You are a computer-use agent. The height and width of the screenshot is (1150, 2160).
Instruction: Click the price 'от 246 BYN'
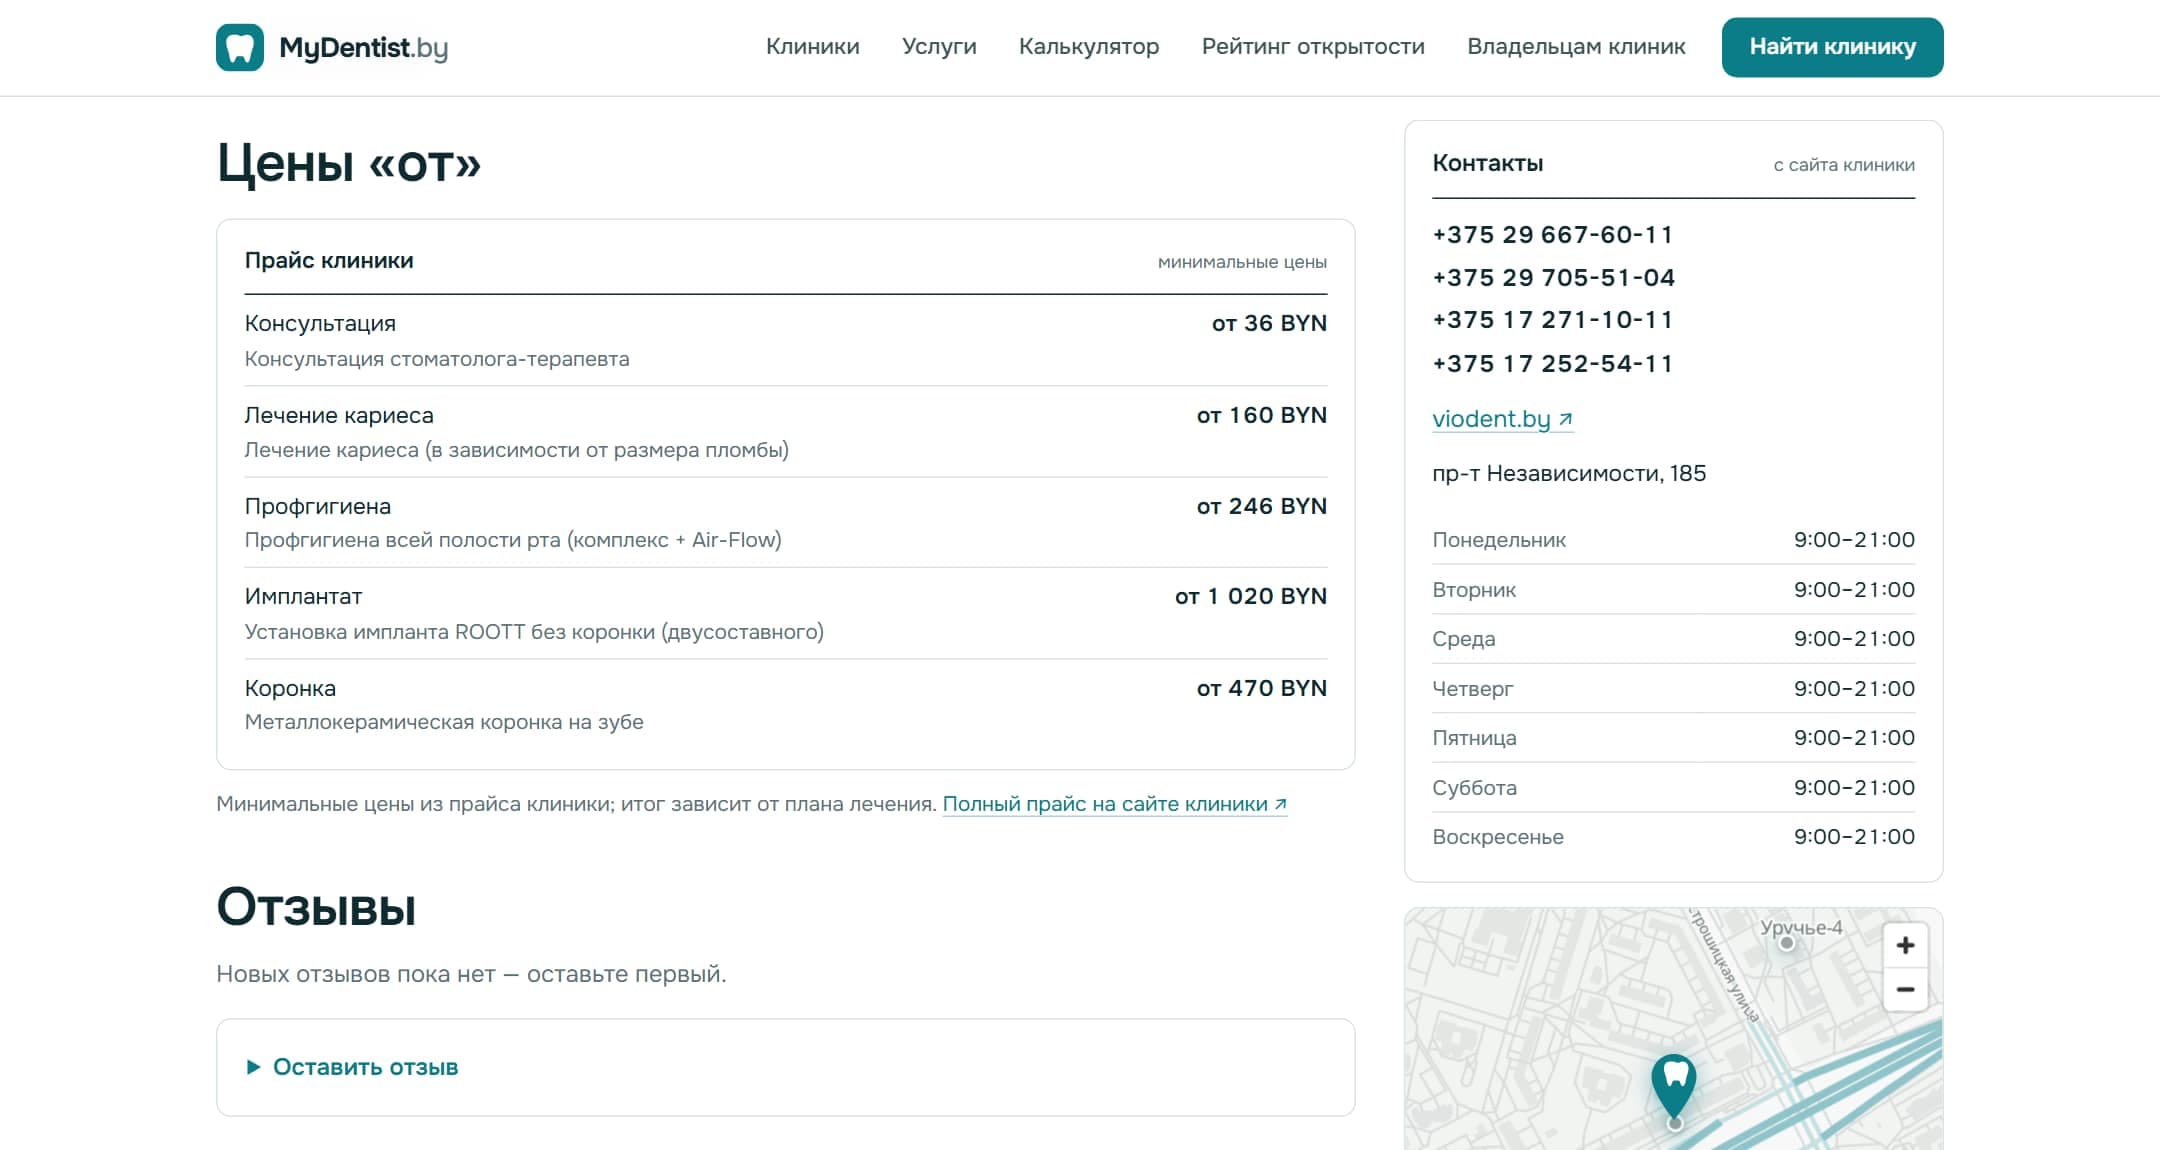(1262, 506)
